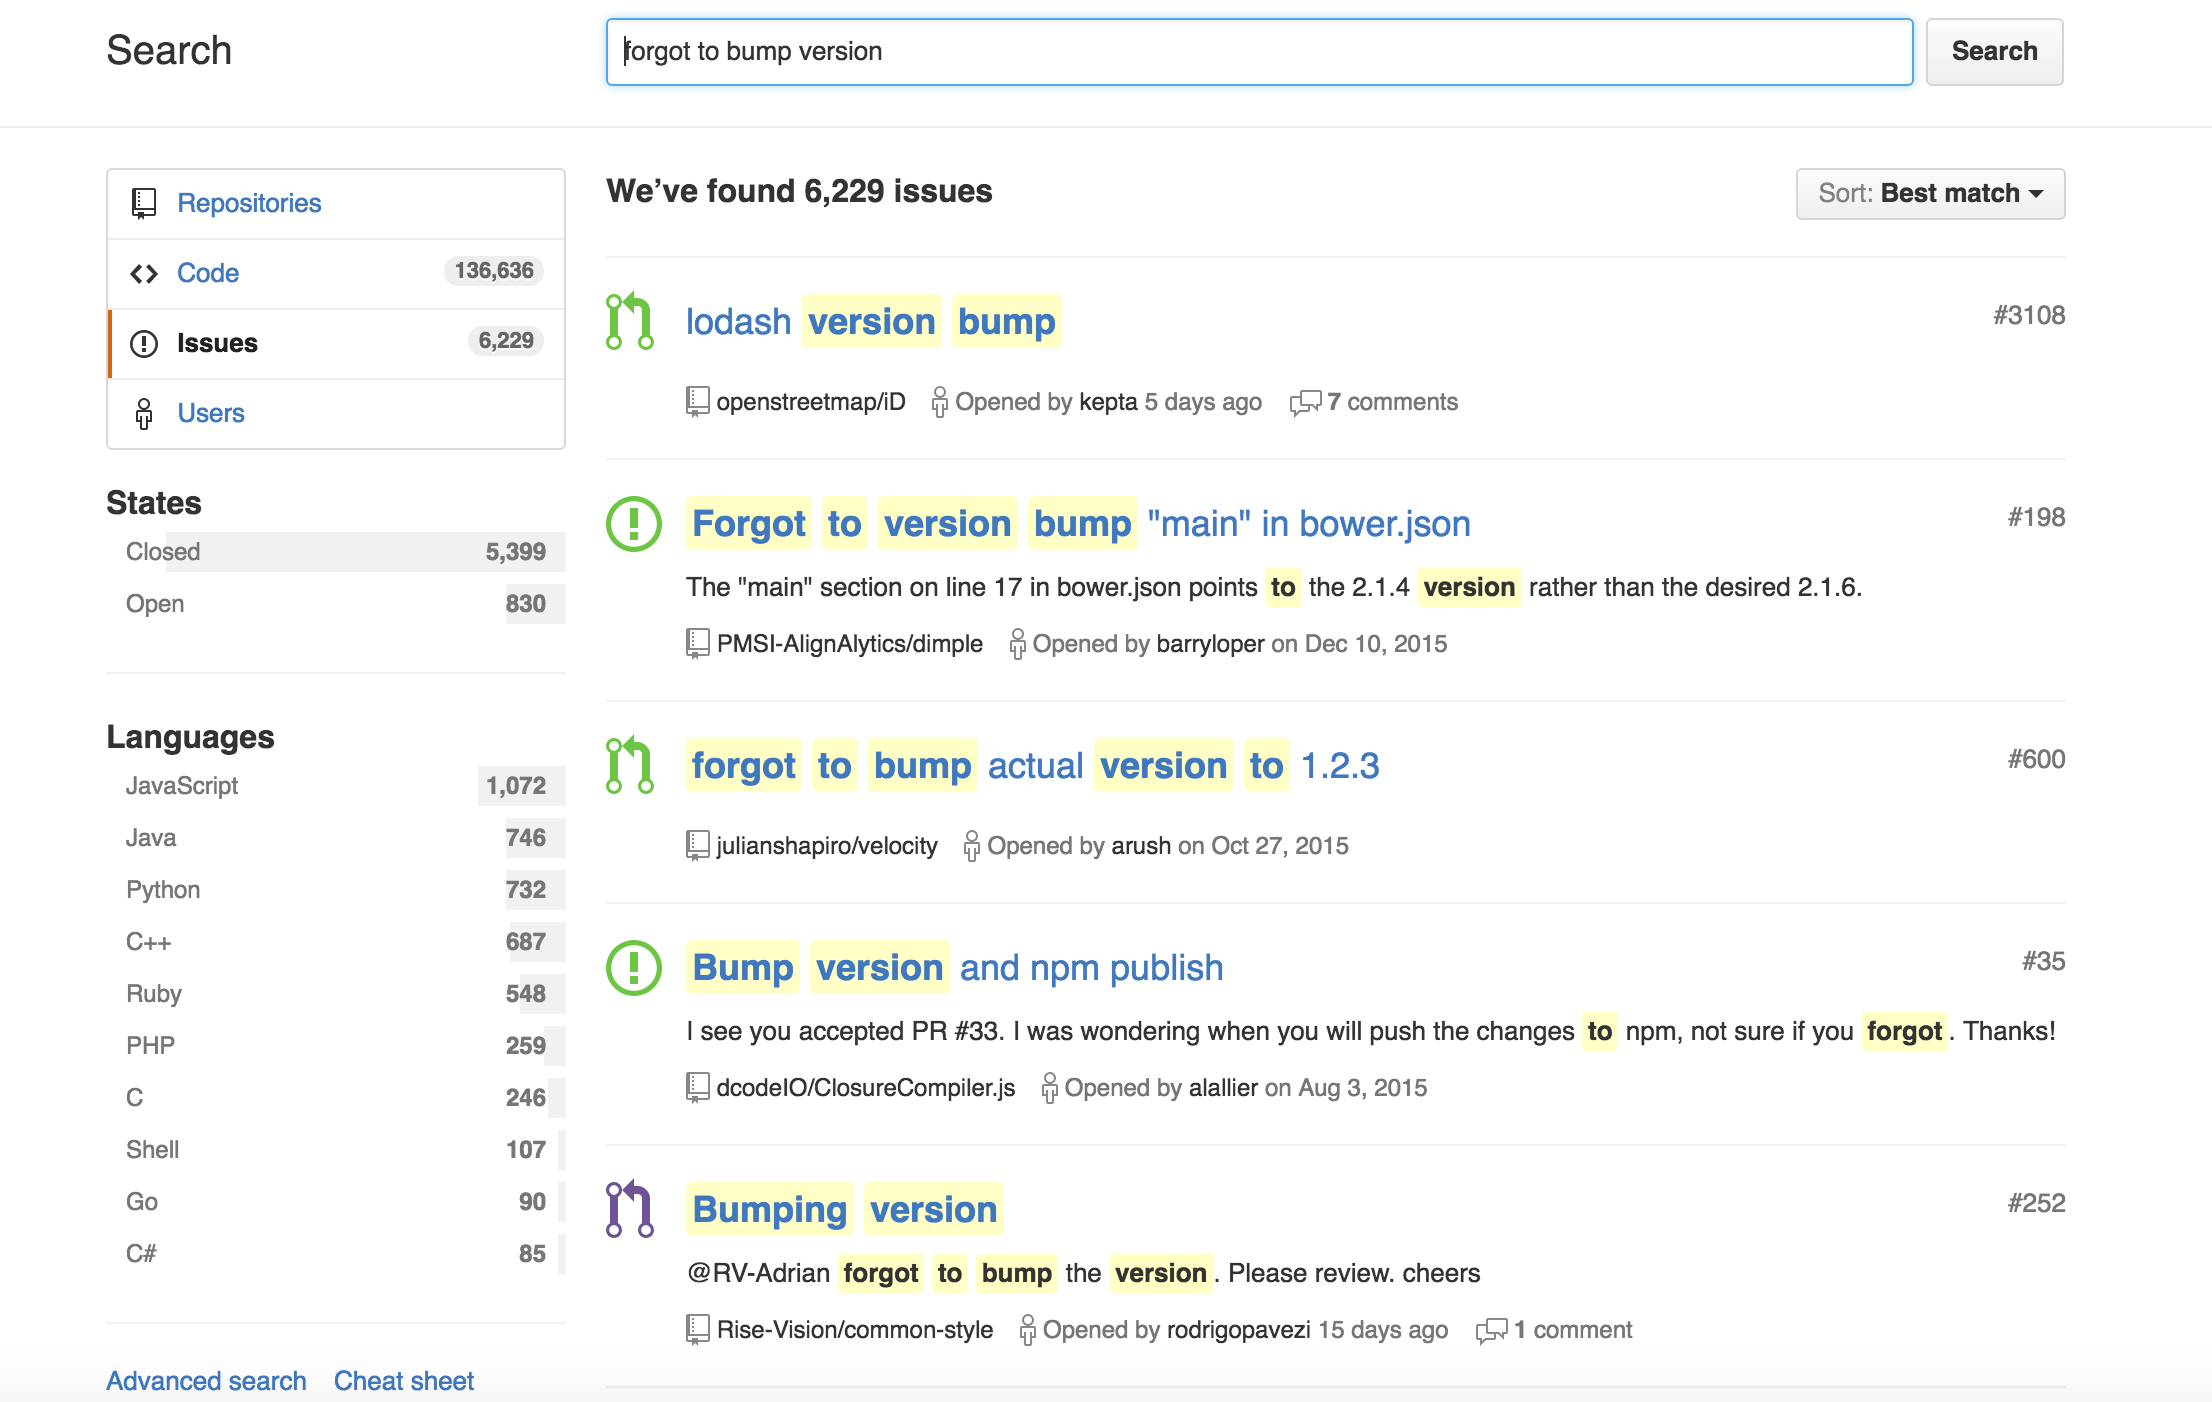Click the repository book icon in sidebar
The width and height of the screenshot is (2212, 1402).
pos(144,203)
